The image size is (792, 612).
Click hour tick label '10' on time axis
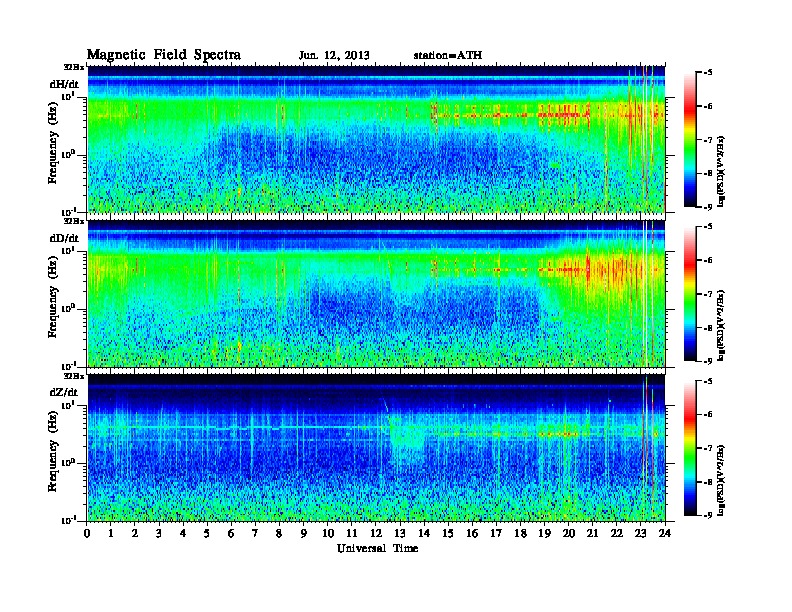coord(328,534)
